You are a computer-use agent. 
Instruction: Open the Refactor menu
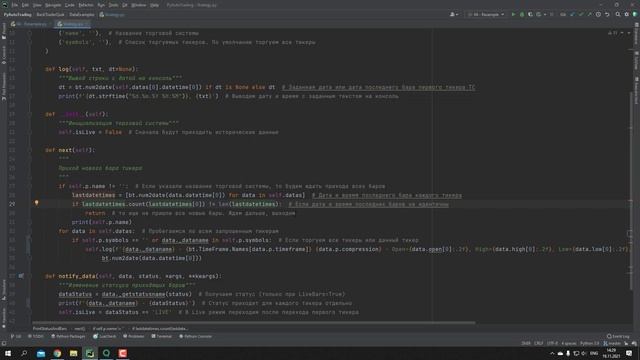coord(86,5)
